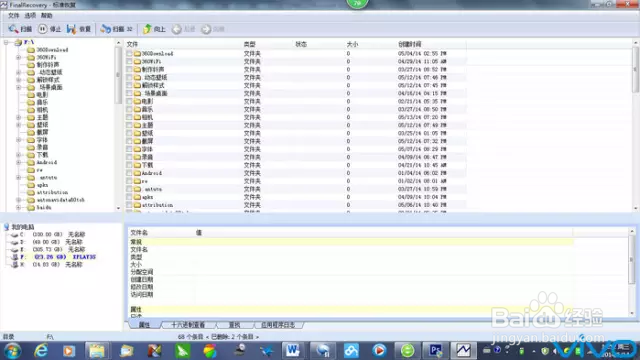This screenshot has height=360, width=640.
Task: Select the E: drive icon
Action: [15, 249]
